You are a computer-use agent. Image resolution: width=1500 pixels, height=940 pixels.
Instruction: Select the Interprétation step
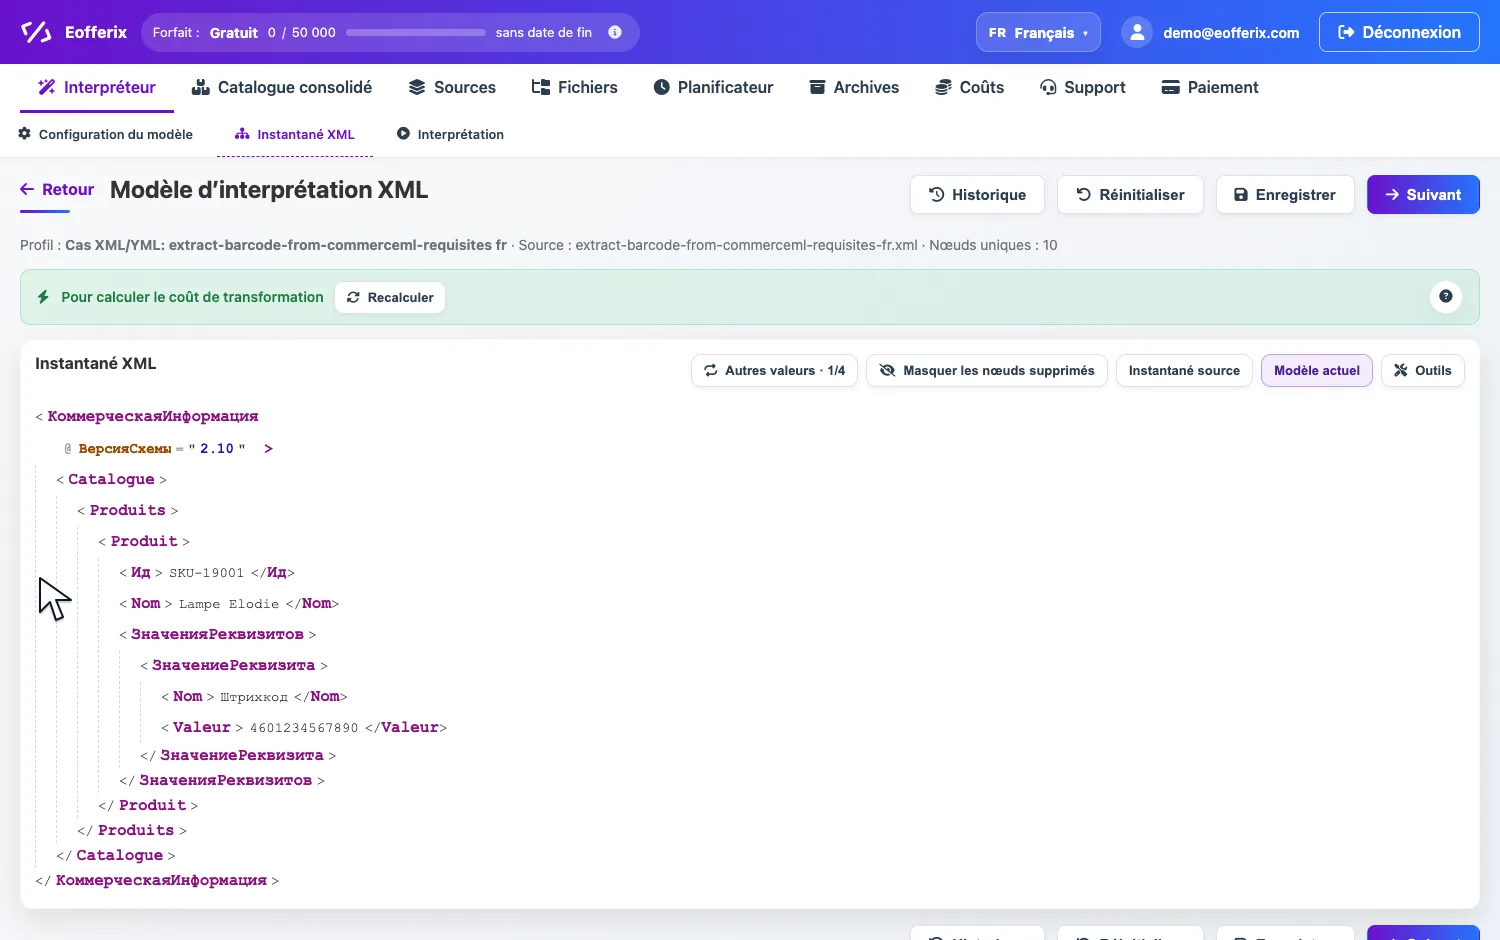coord(450,134)
